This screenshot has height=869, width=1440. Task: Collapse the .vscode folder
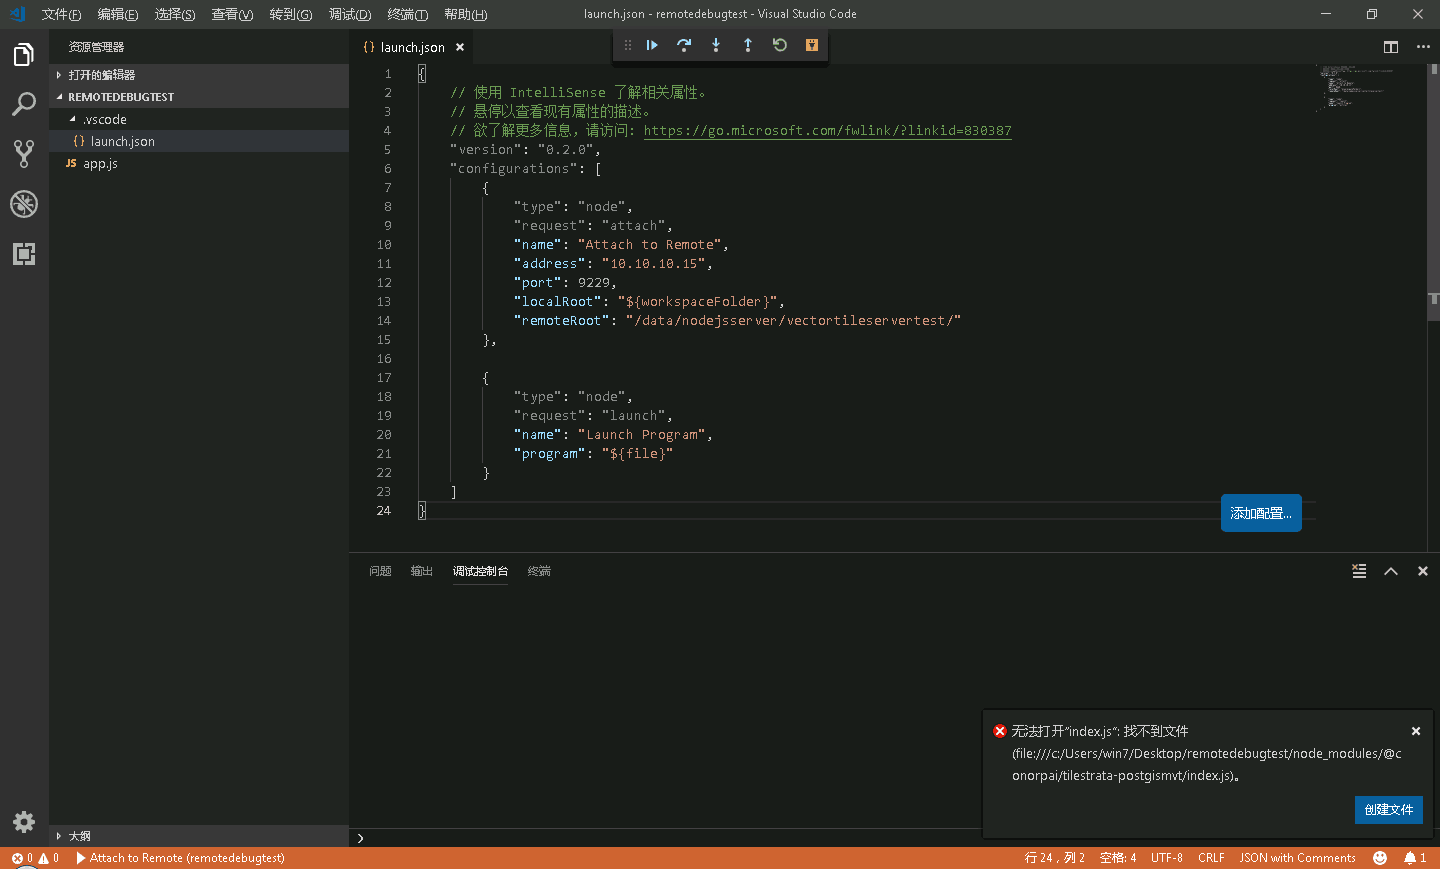pyautogui.click(x=199, y=119)
